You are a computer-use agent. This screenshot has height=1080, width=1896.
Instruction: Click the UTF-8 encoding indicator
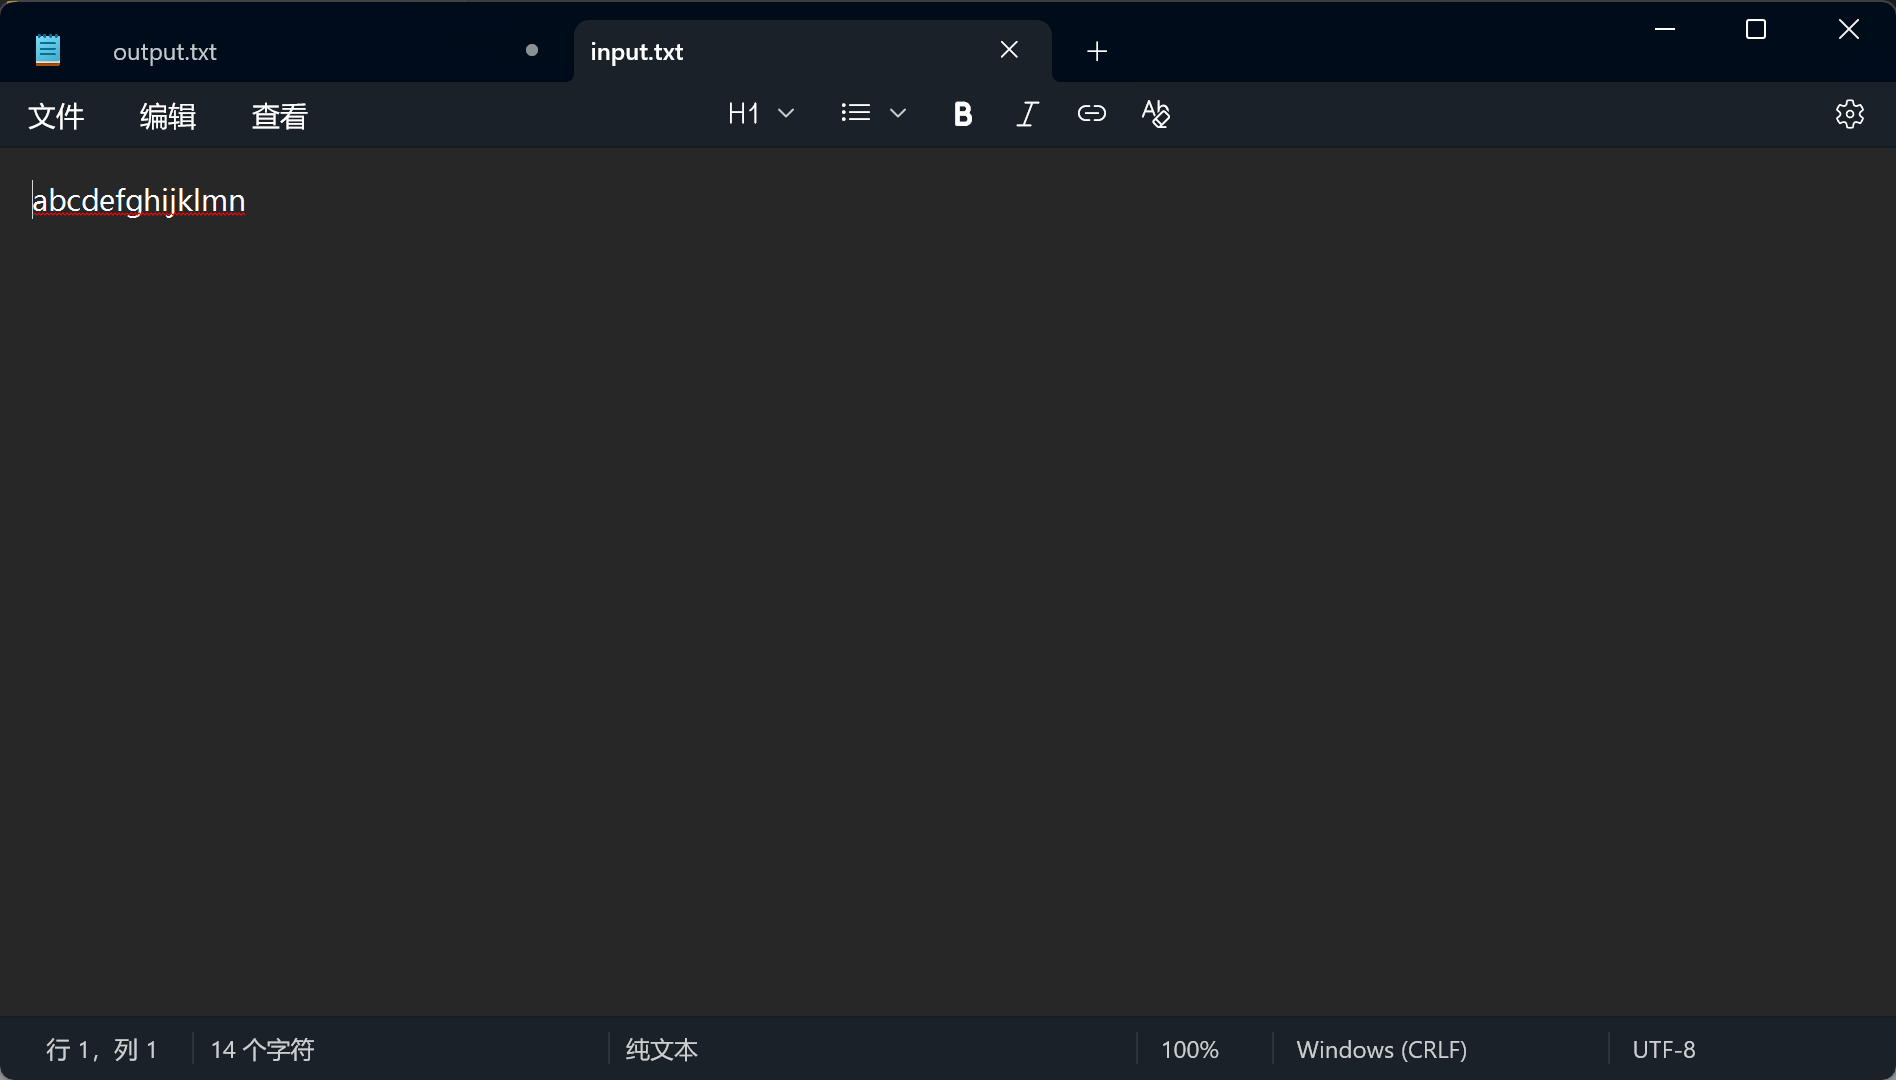[1664, 1049]
